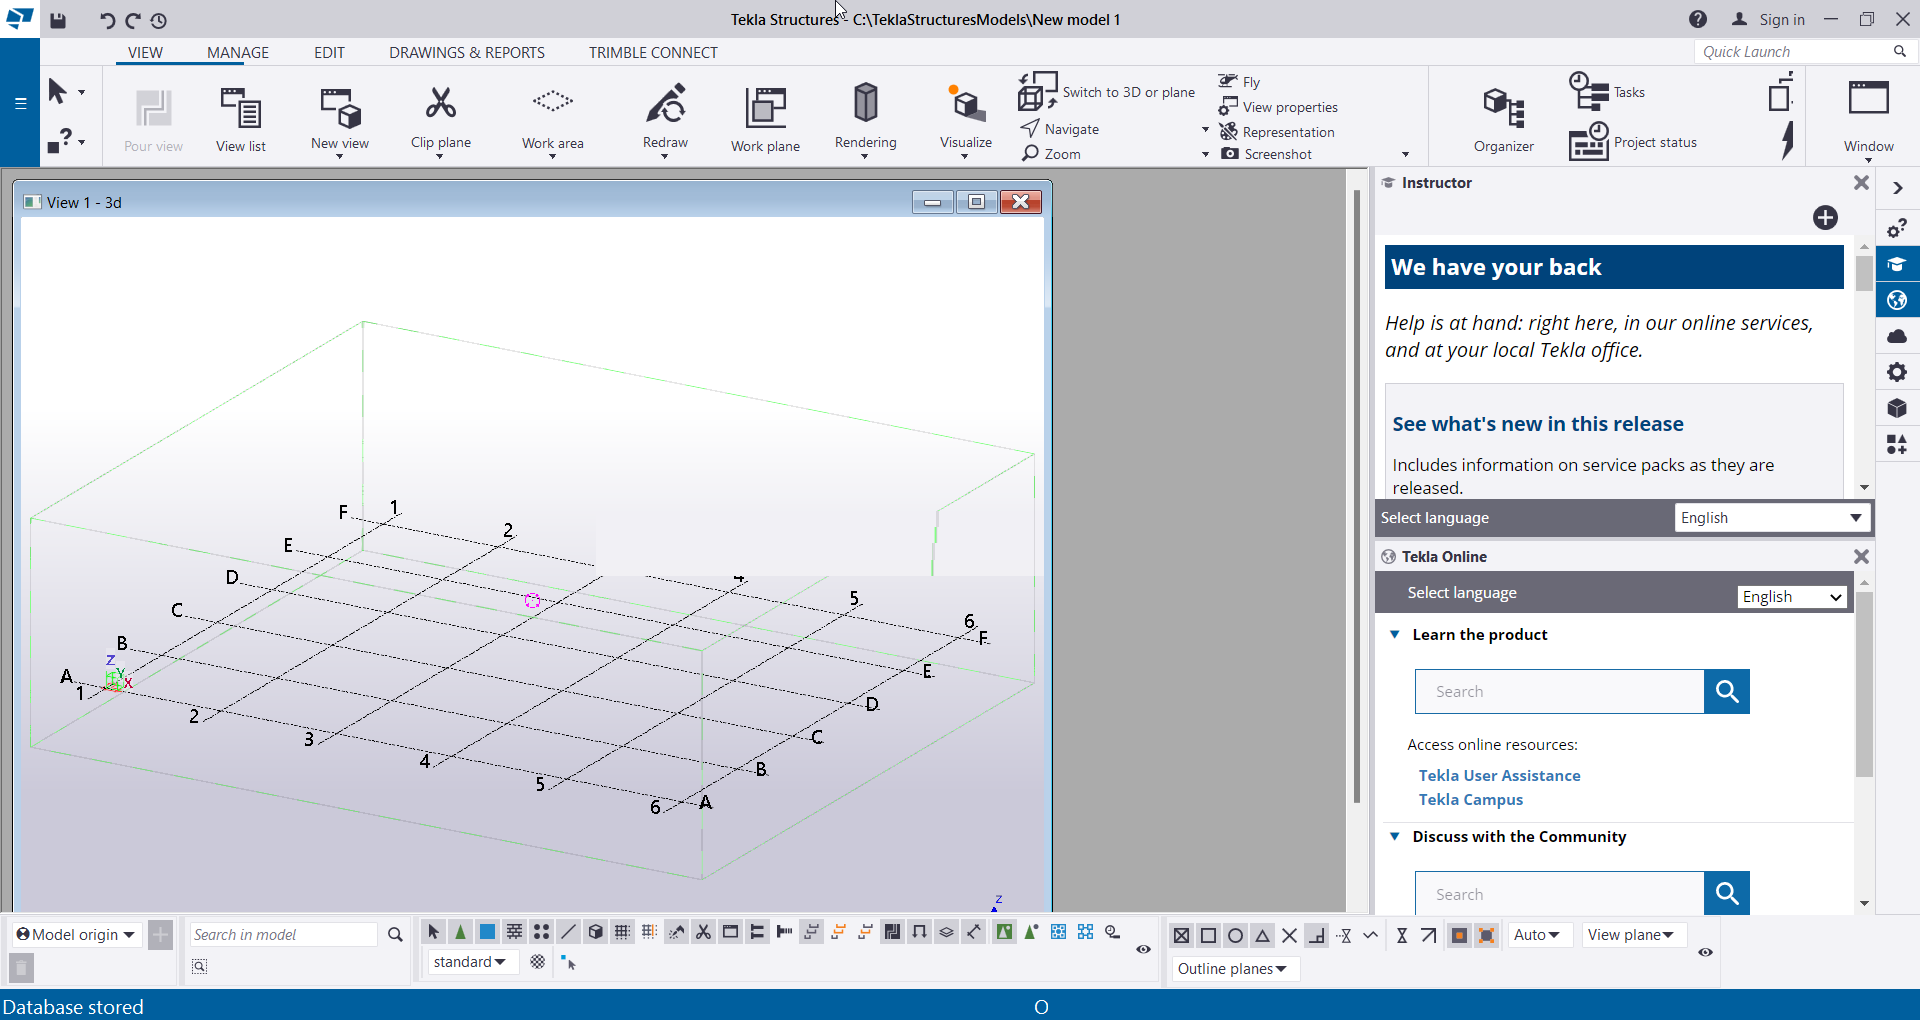Toggle snap to grid lines

coord(622,932)
